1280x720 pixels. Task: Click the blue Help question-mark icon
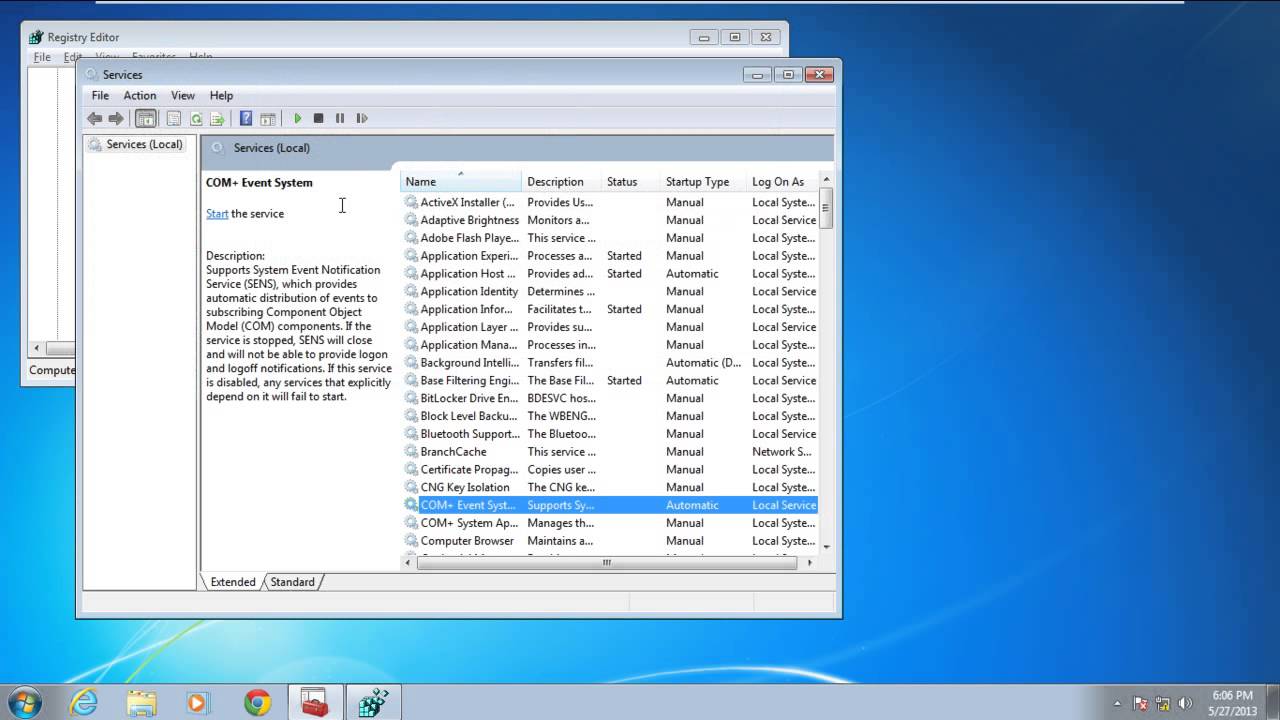pyautogui.click(x=246, y=118)
